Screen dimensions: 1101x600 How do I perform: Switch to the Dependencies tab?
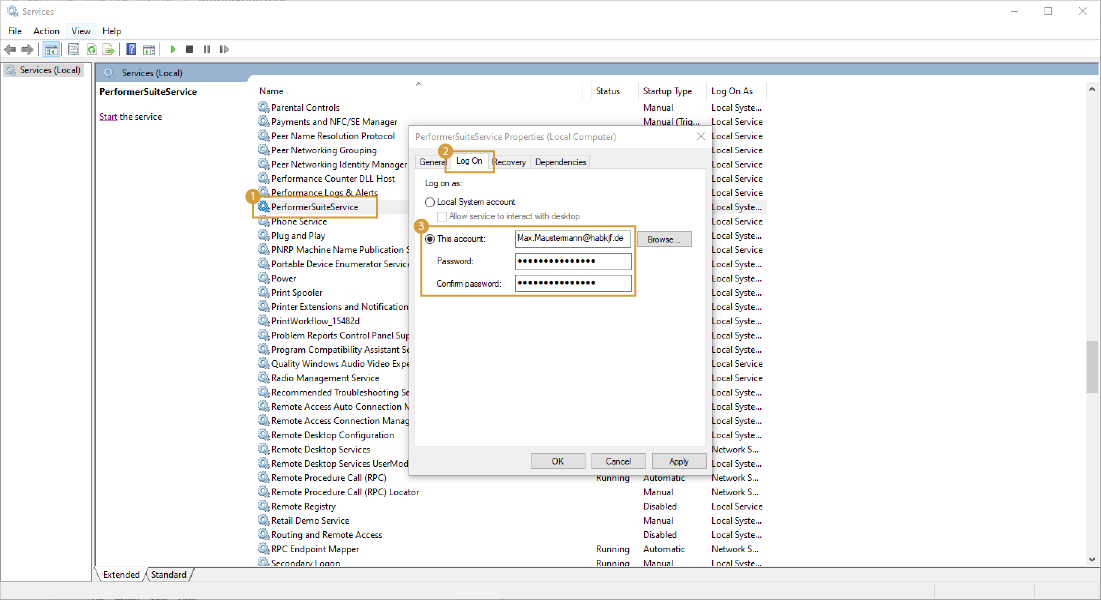coord(560,162)
